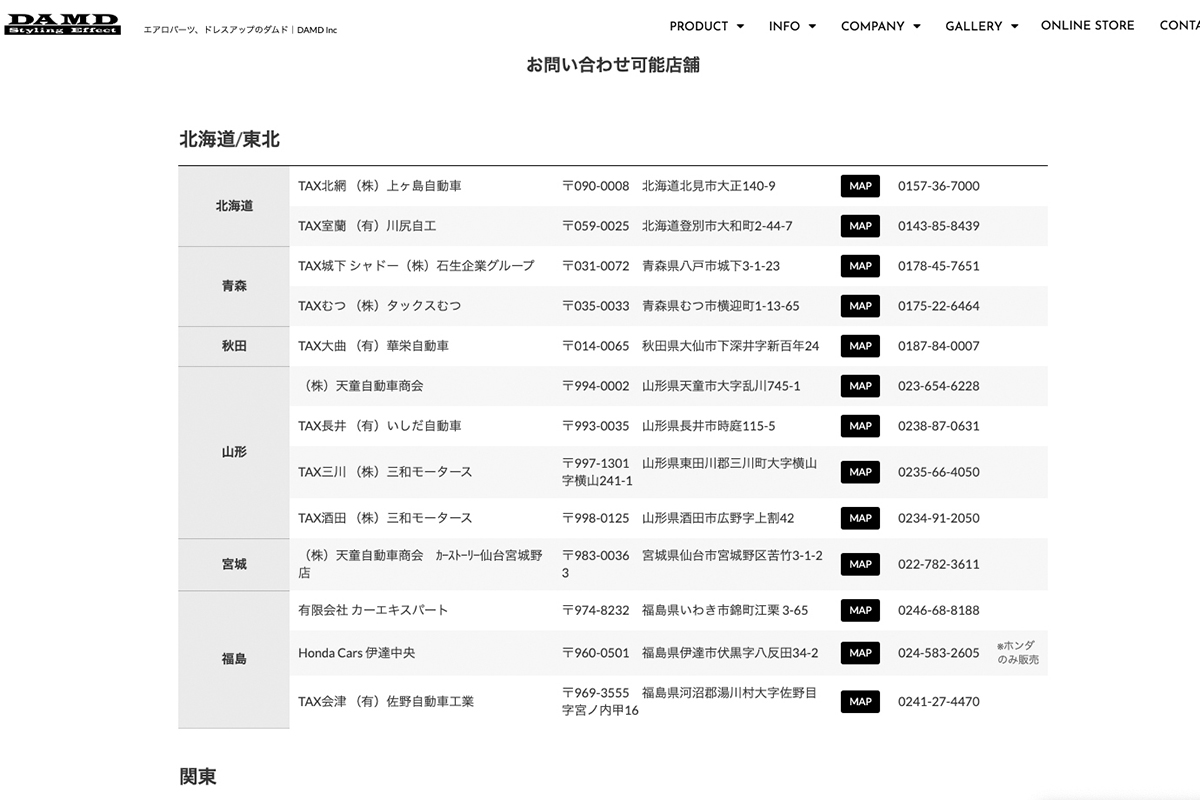Show MAP for 有限会社 カーエキスパート
Screen dimensions: 1200x800
(x=860, y=610)
